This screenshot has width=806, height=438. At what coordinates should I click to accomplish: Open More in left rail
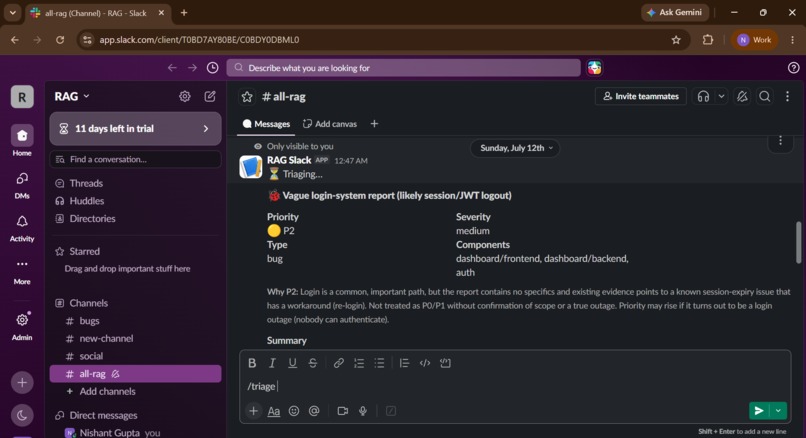(22, 270)
